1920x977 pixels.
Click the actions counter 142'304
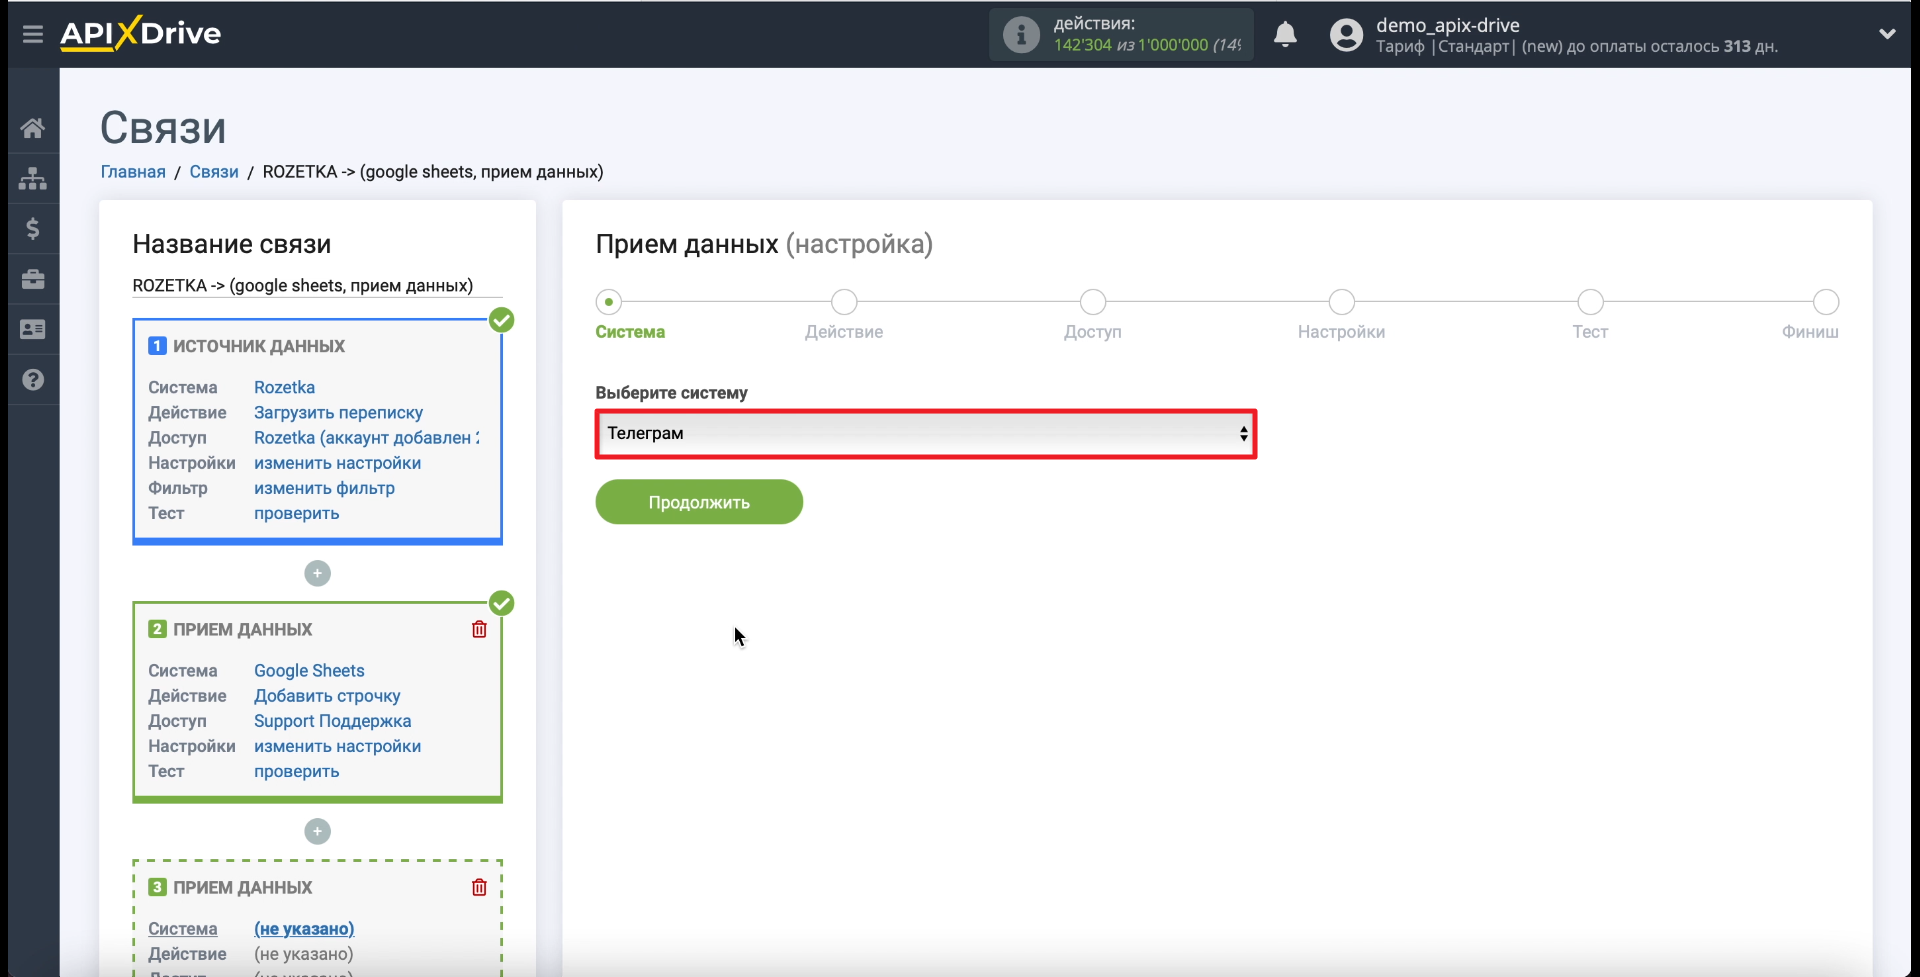[1082, 45]
